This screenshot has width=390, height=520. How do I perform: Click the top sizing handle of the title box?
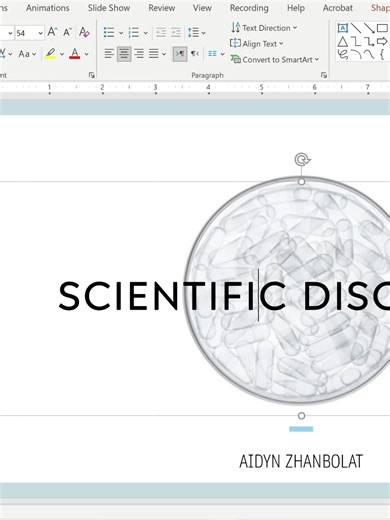pos(301,182)
